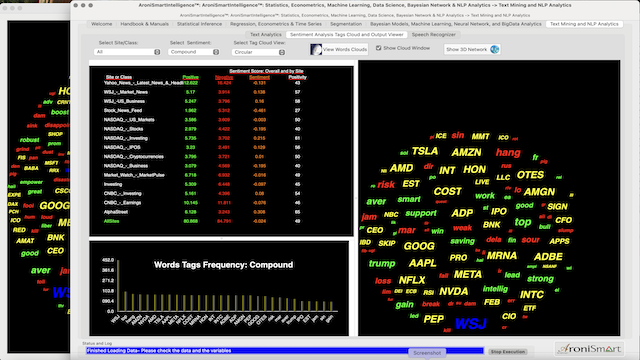Open Regression, Econometrics & Time Series tab

point(276,24)
